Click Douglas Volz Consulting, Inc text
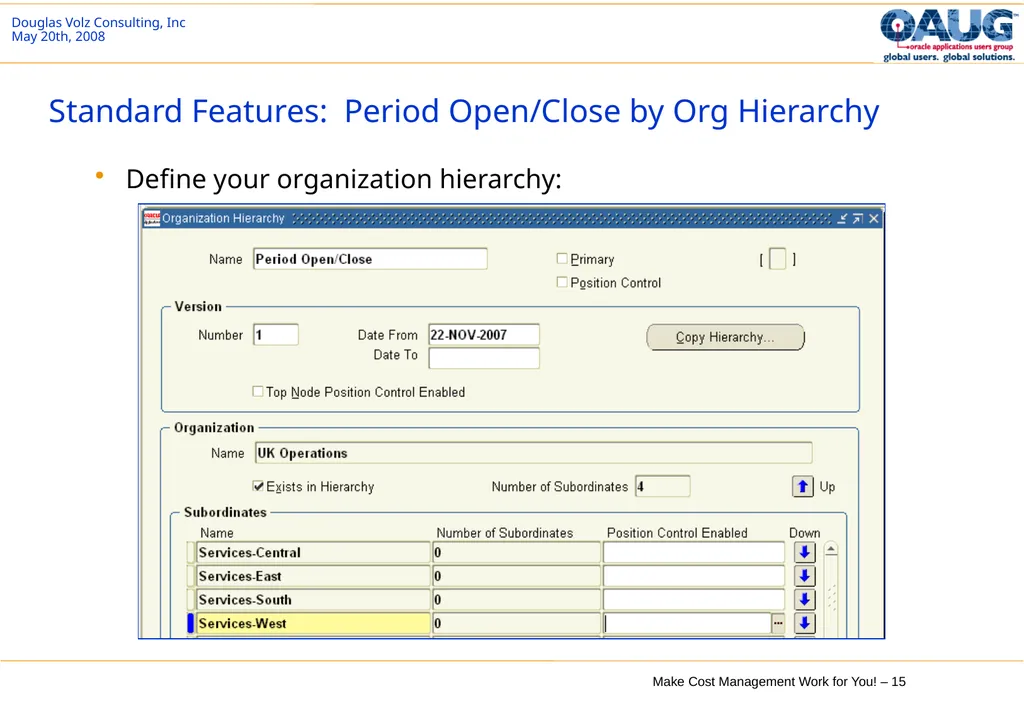 coord(99,22)
